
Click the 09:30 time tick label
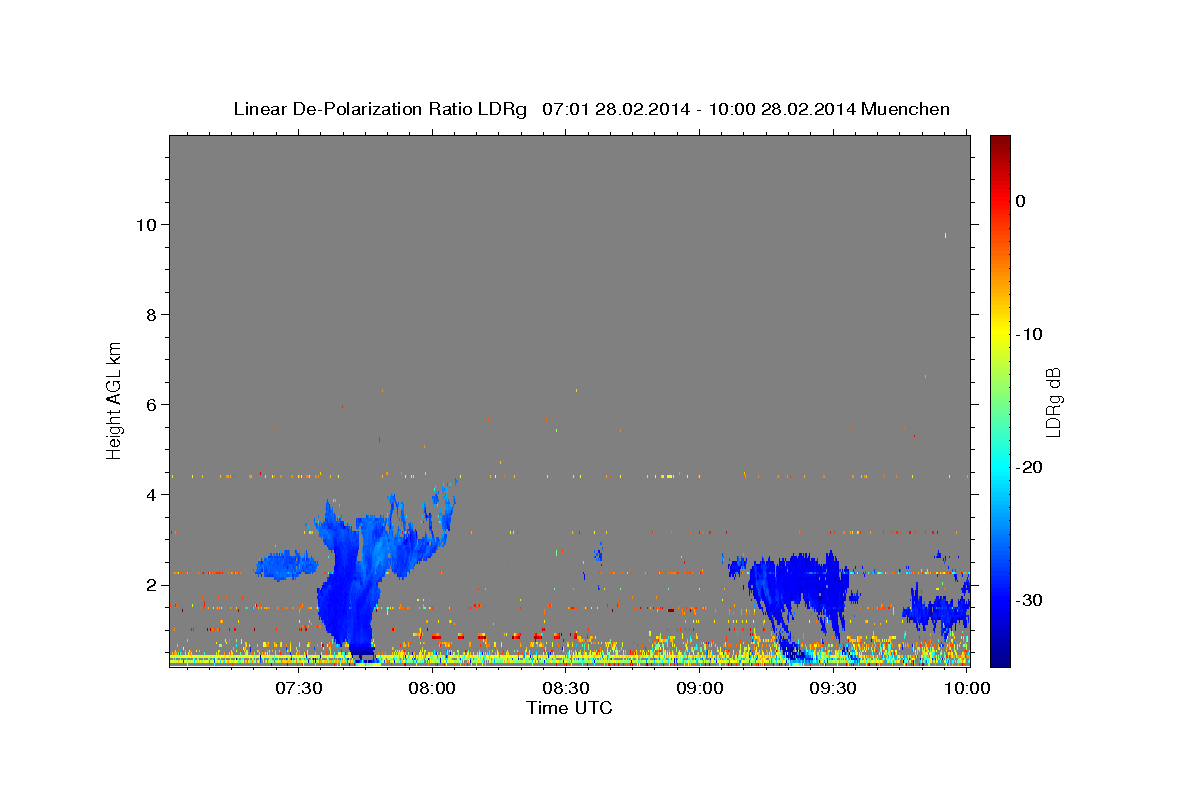coord(833,688)
